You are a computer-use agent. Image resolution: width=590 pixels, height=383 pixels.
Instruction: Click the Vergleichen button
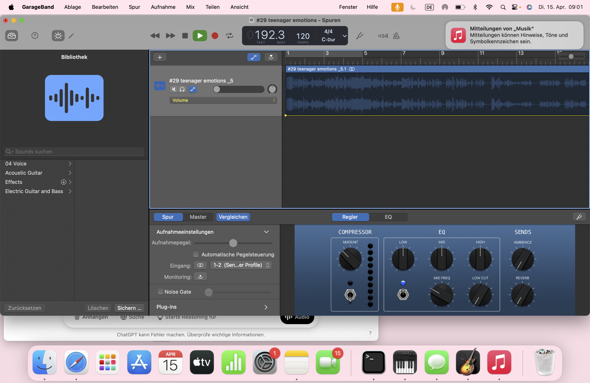[x=233, y=217]
